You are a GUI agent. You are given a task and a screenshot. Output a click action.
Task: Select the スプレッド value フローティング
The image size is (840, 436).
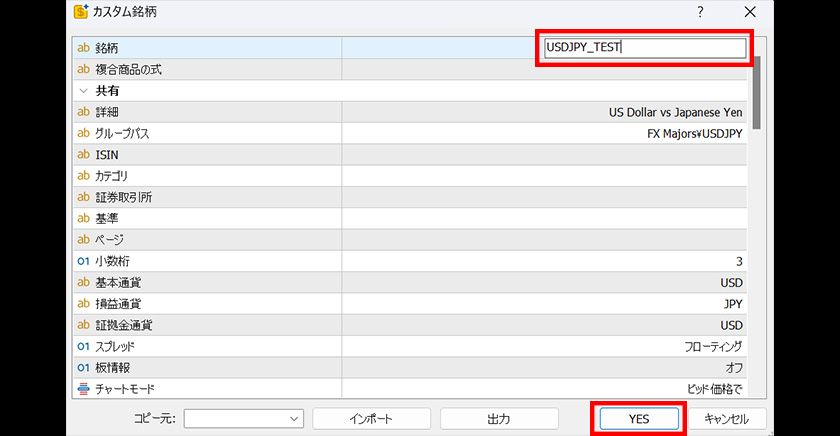[713, 346]
